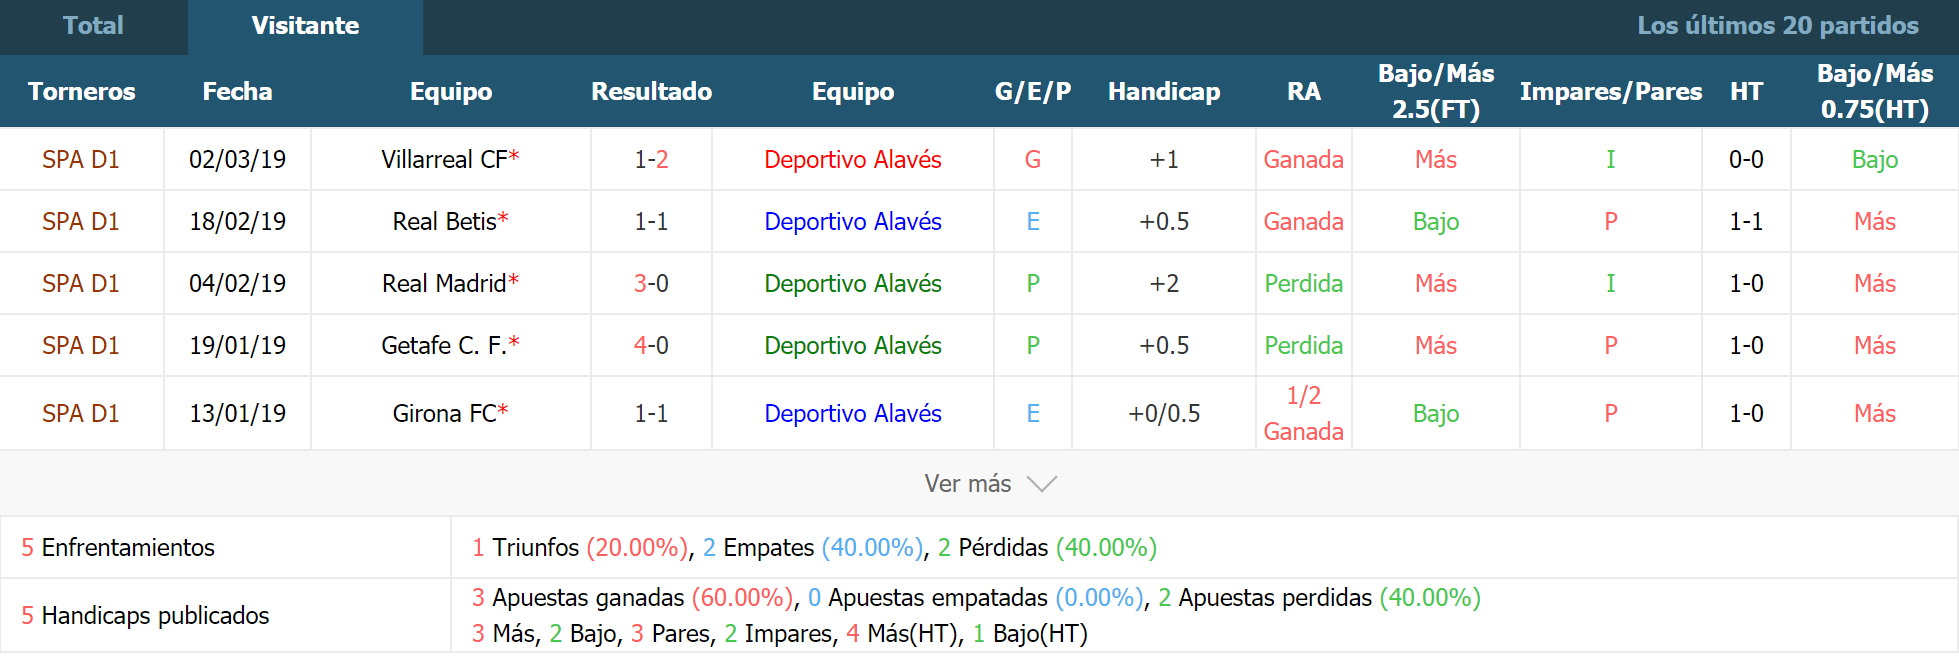Switch to the Total tab
The width and height of the screenshot is (1959, 664).
click(x=93, y=26)
